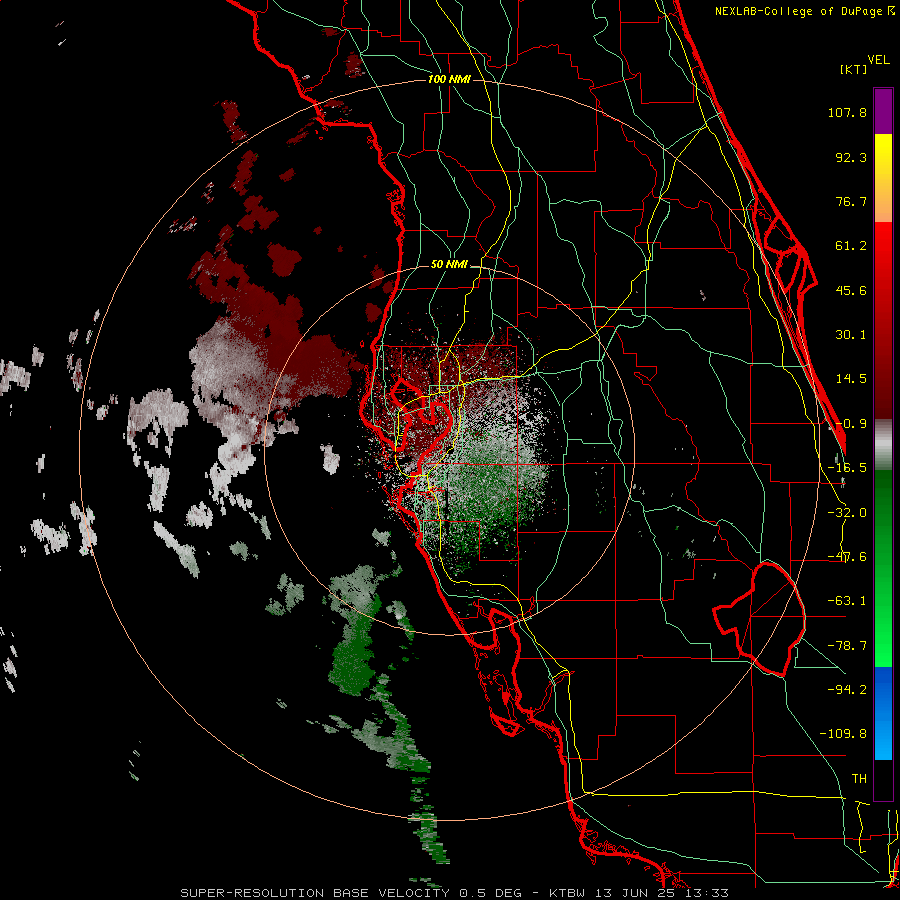Click the VEL legend title

click(x=878, y=60)
